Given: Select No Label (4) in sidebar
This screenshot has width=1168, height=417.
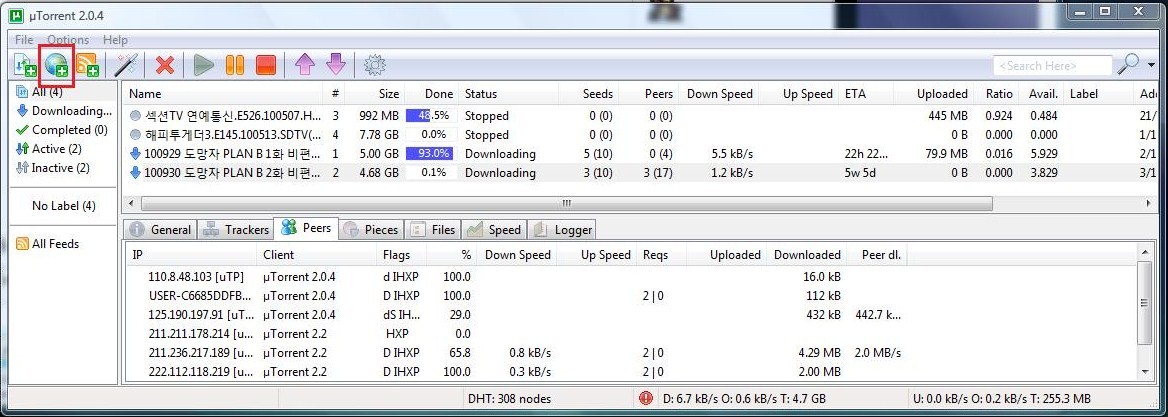Looking at the screenshot, I should pyautogui.click(x=63, y=206).
